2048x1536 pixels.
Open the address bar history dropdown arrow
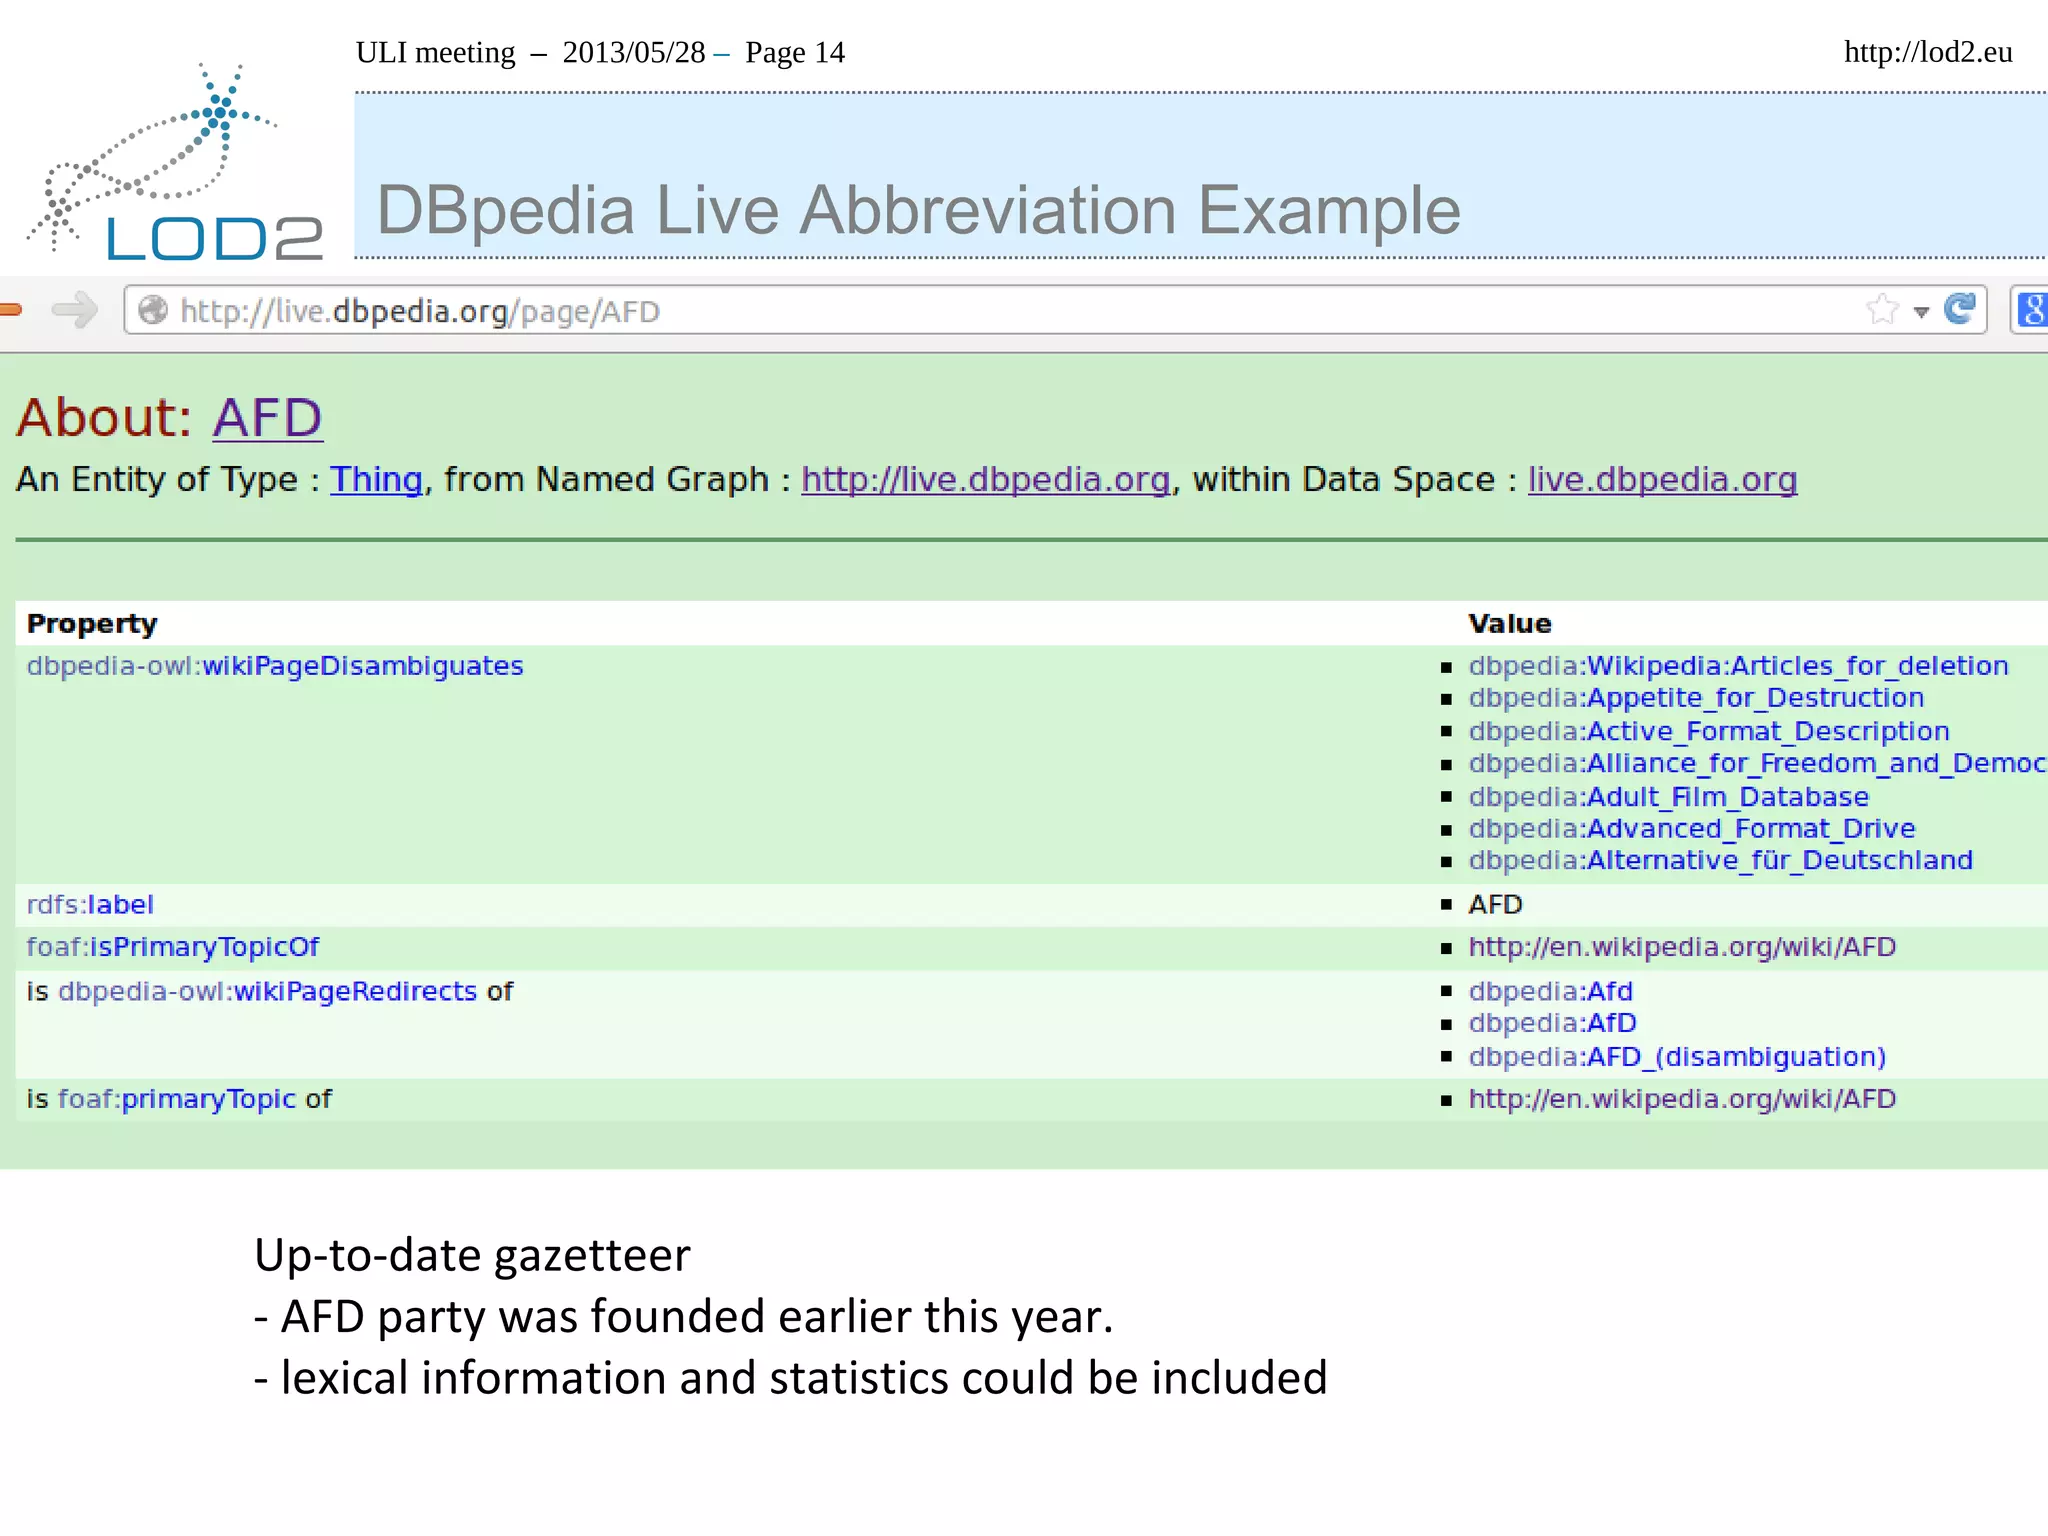[1921, 312]
